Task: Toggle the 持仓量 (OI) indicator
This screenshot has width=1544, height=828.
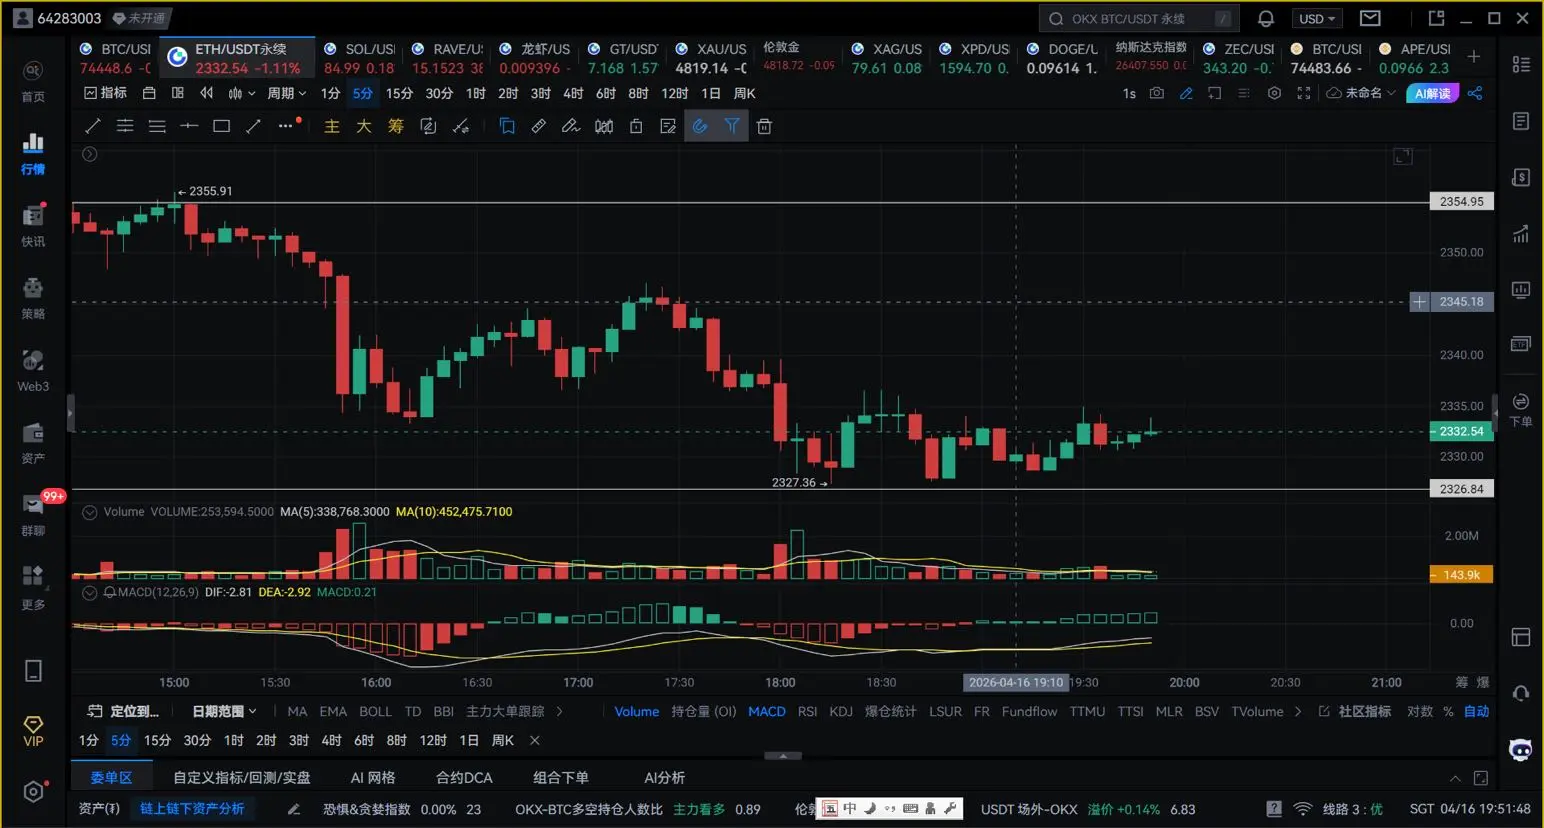Action: point(704,711)
